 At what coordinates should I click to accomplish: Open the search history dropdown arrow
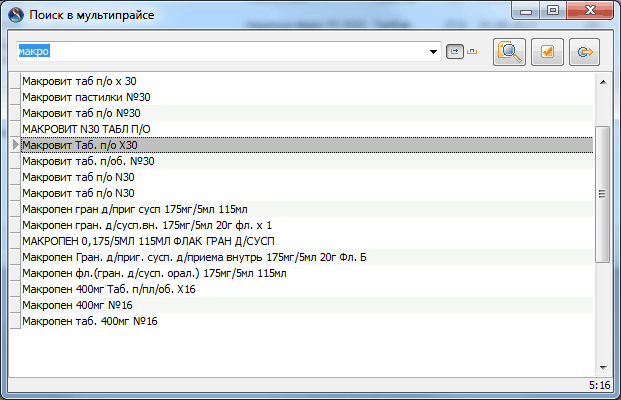pyautogui.click(x=433, y=51)
